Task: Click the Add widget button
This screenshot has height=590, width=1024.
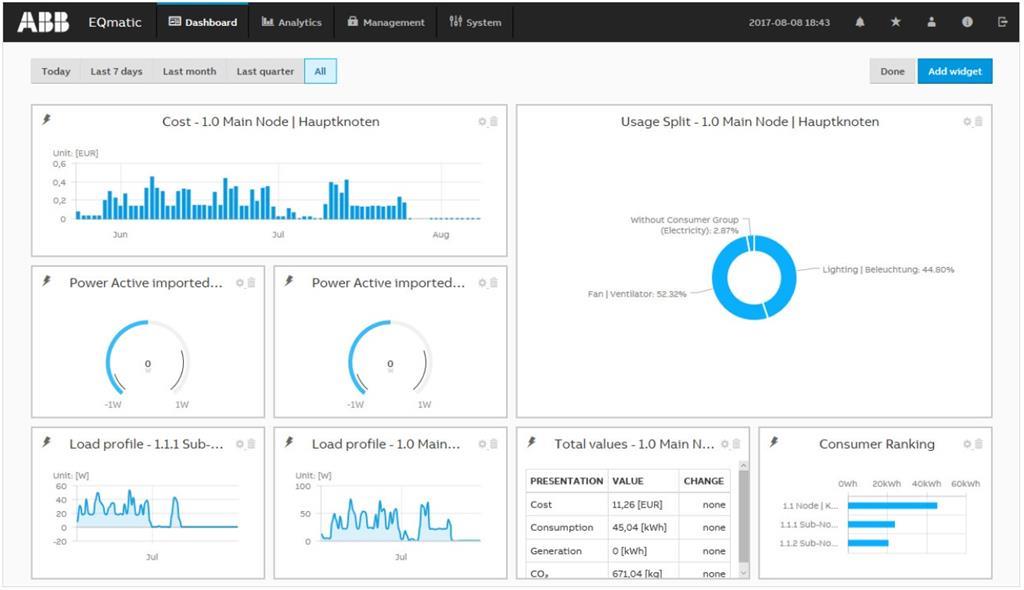Action: coord(954,71)
